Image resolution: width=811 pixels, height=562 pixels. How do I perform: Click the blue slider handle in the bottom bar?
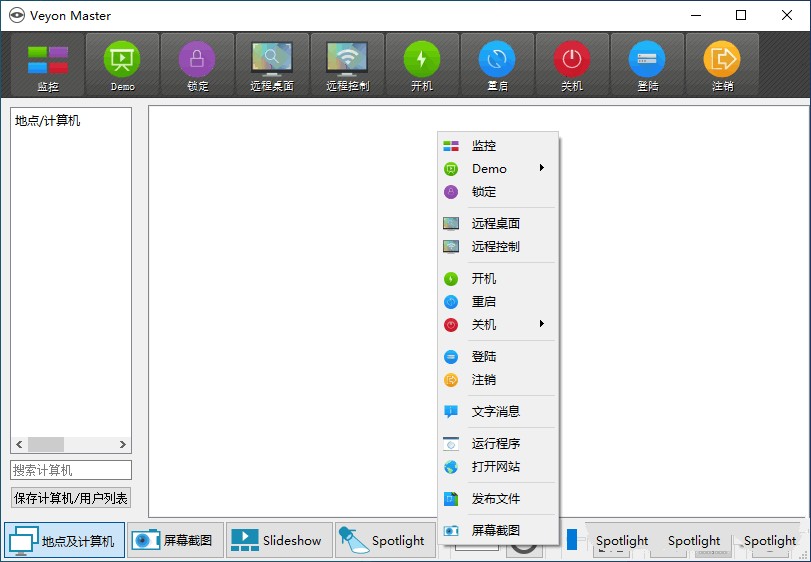[572, 539]
